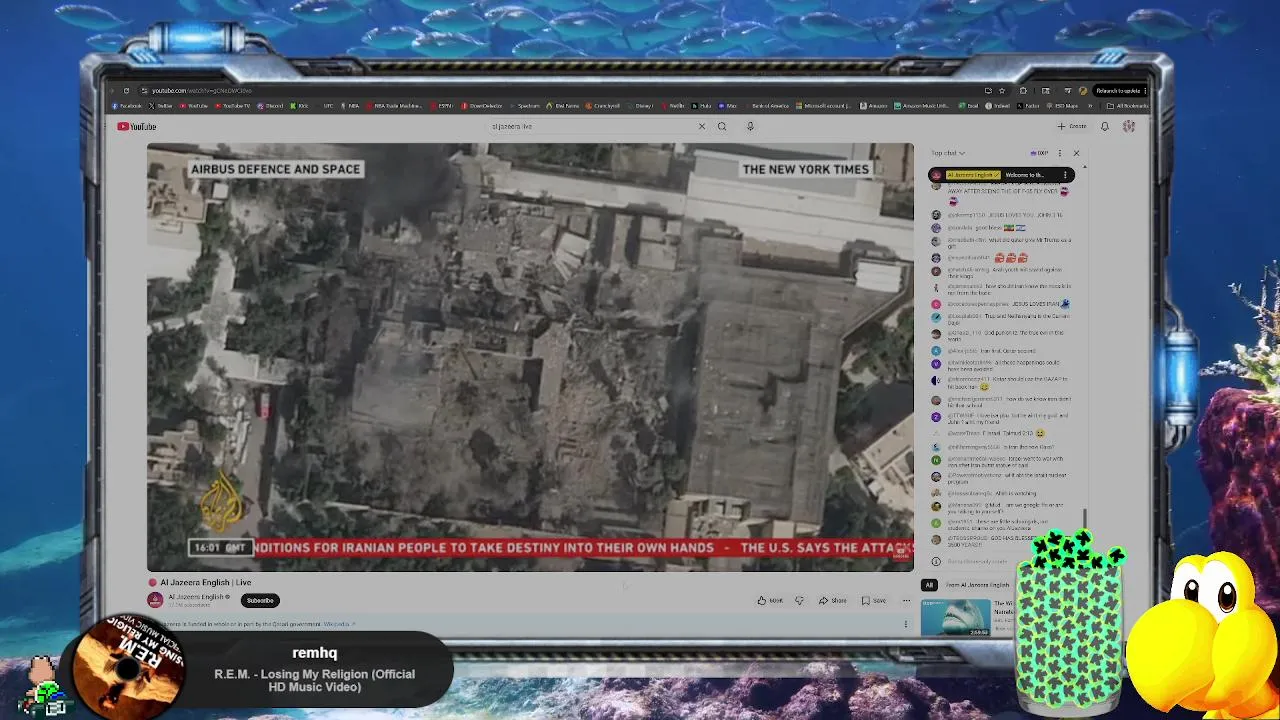
Task: Expand the Top chat dropdown
Action: [x=948, y=153]
